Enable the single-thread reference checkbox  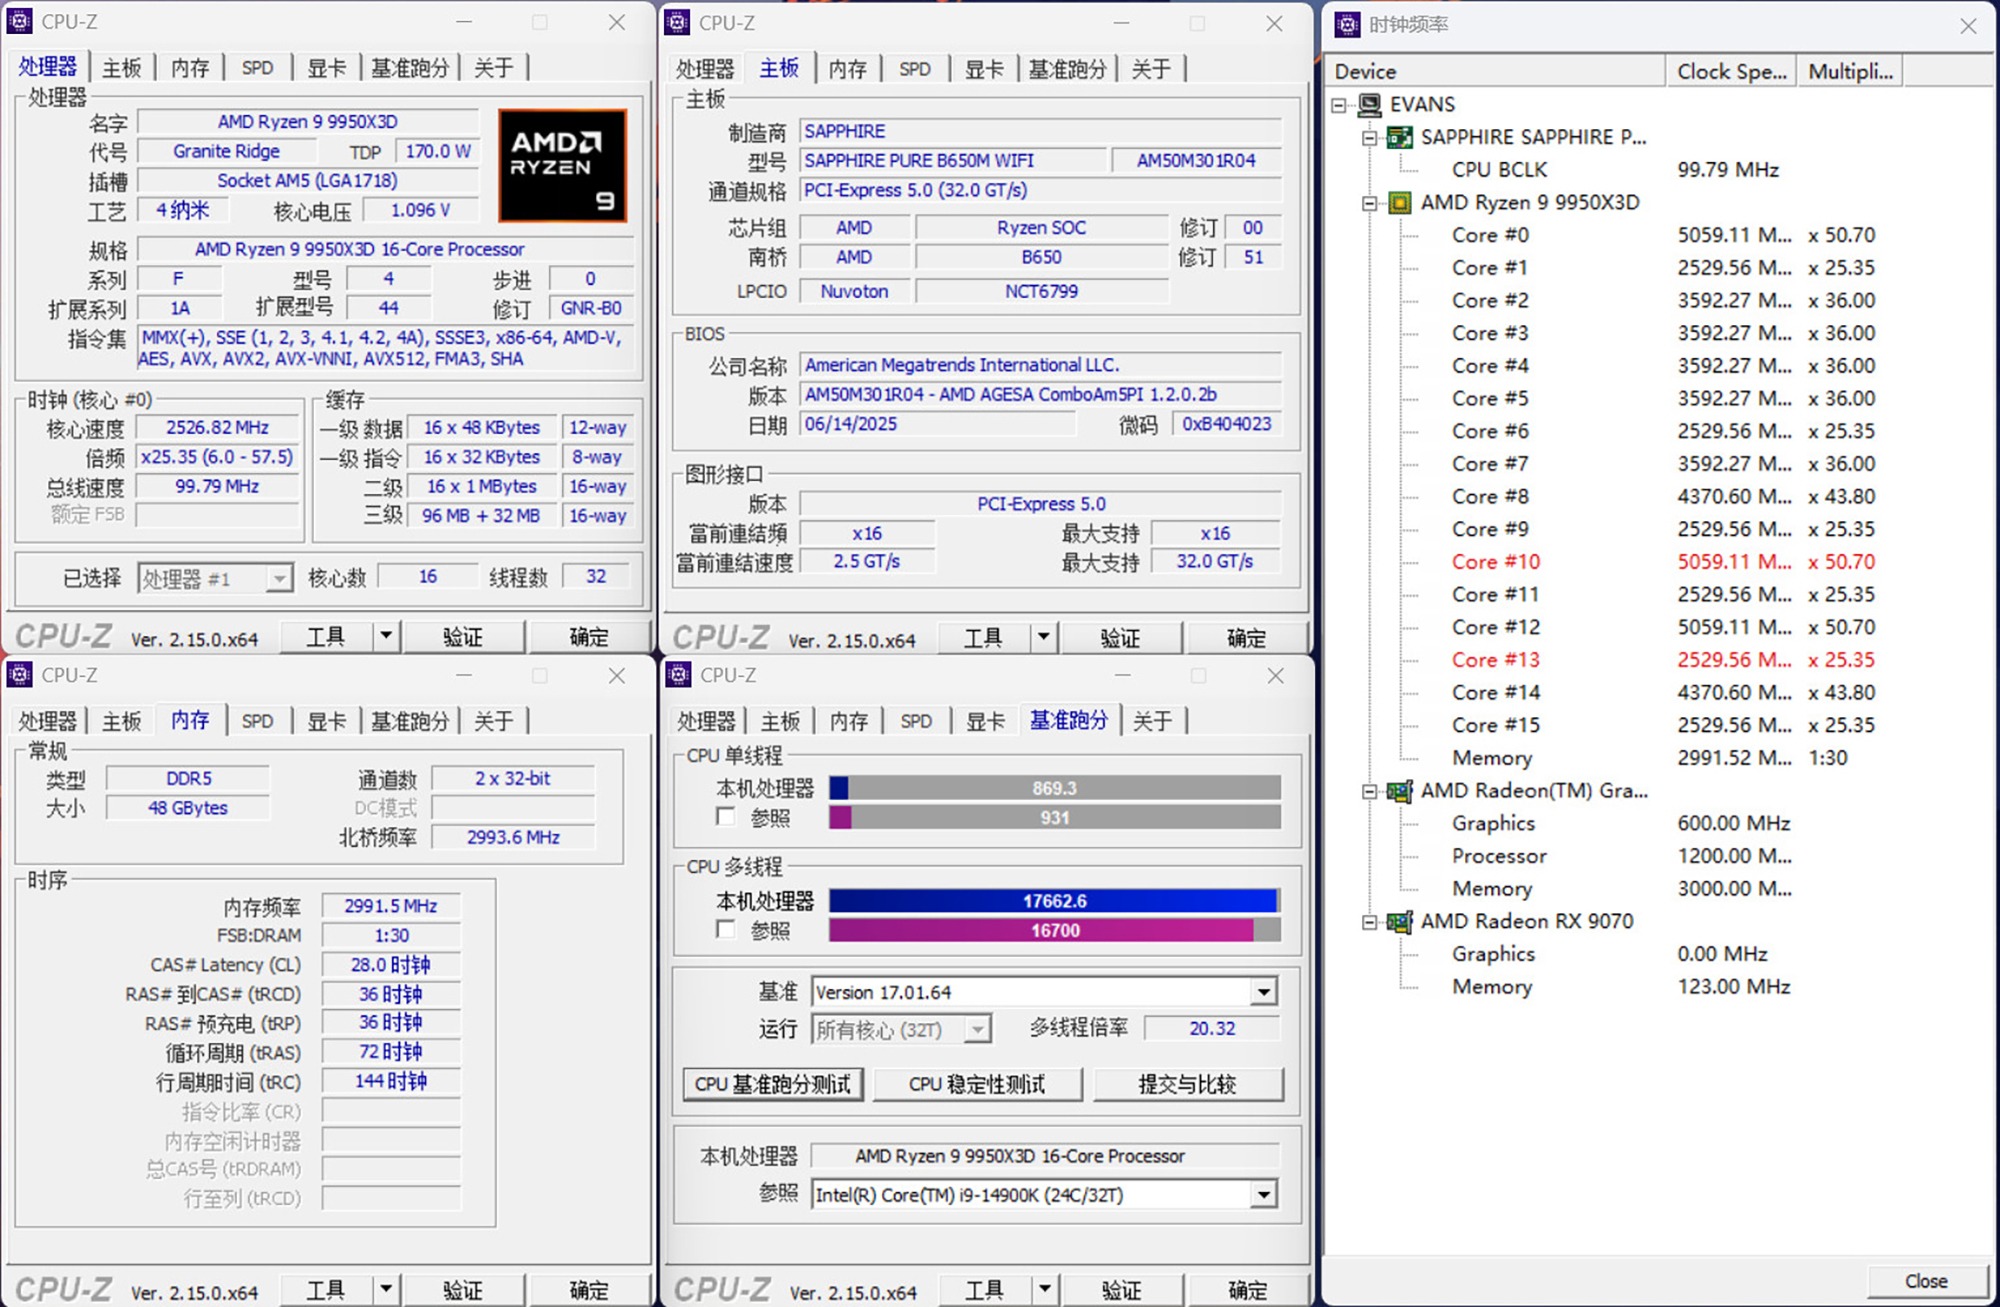726,818
